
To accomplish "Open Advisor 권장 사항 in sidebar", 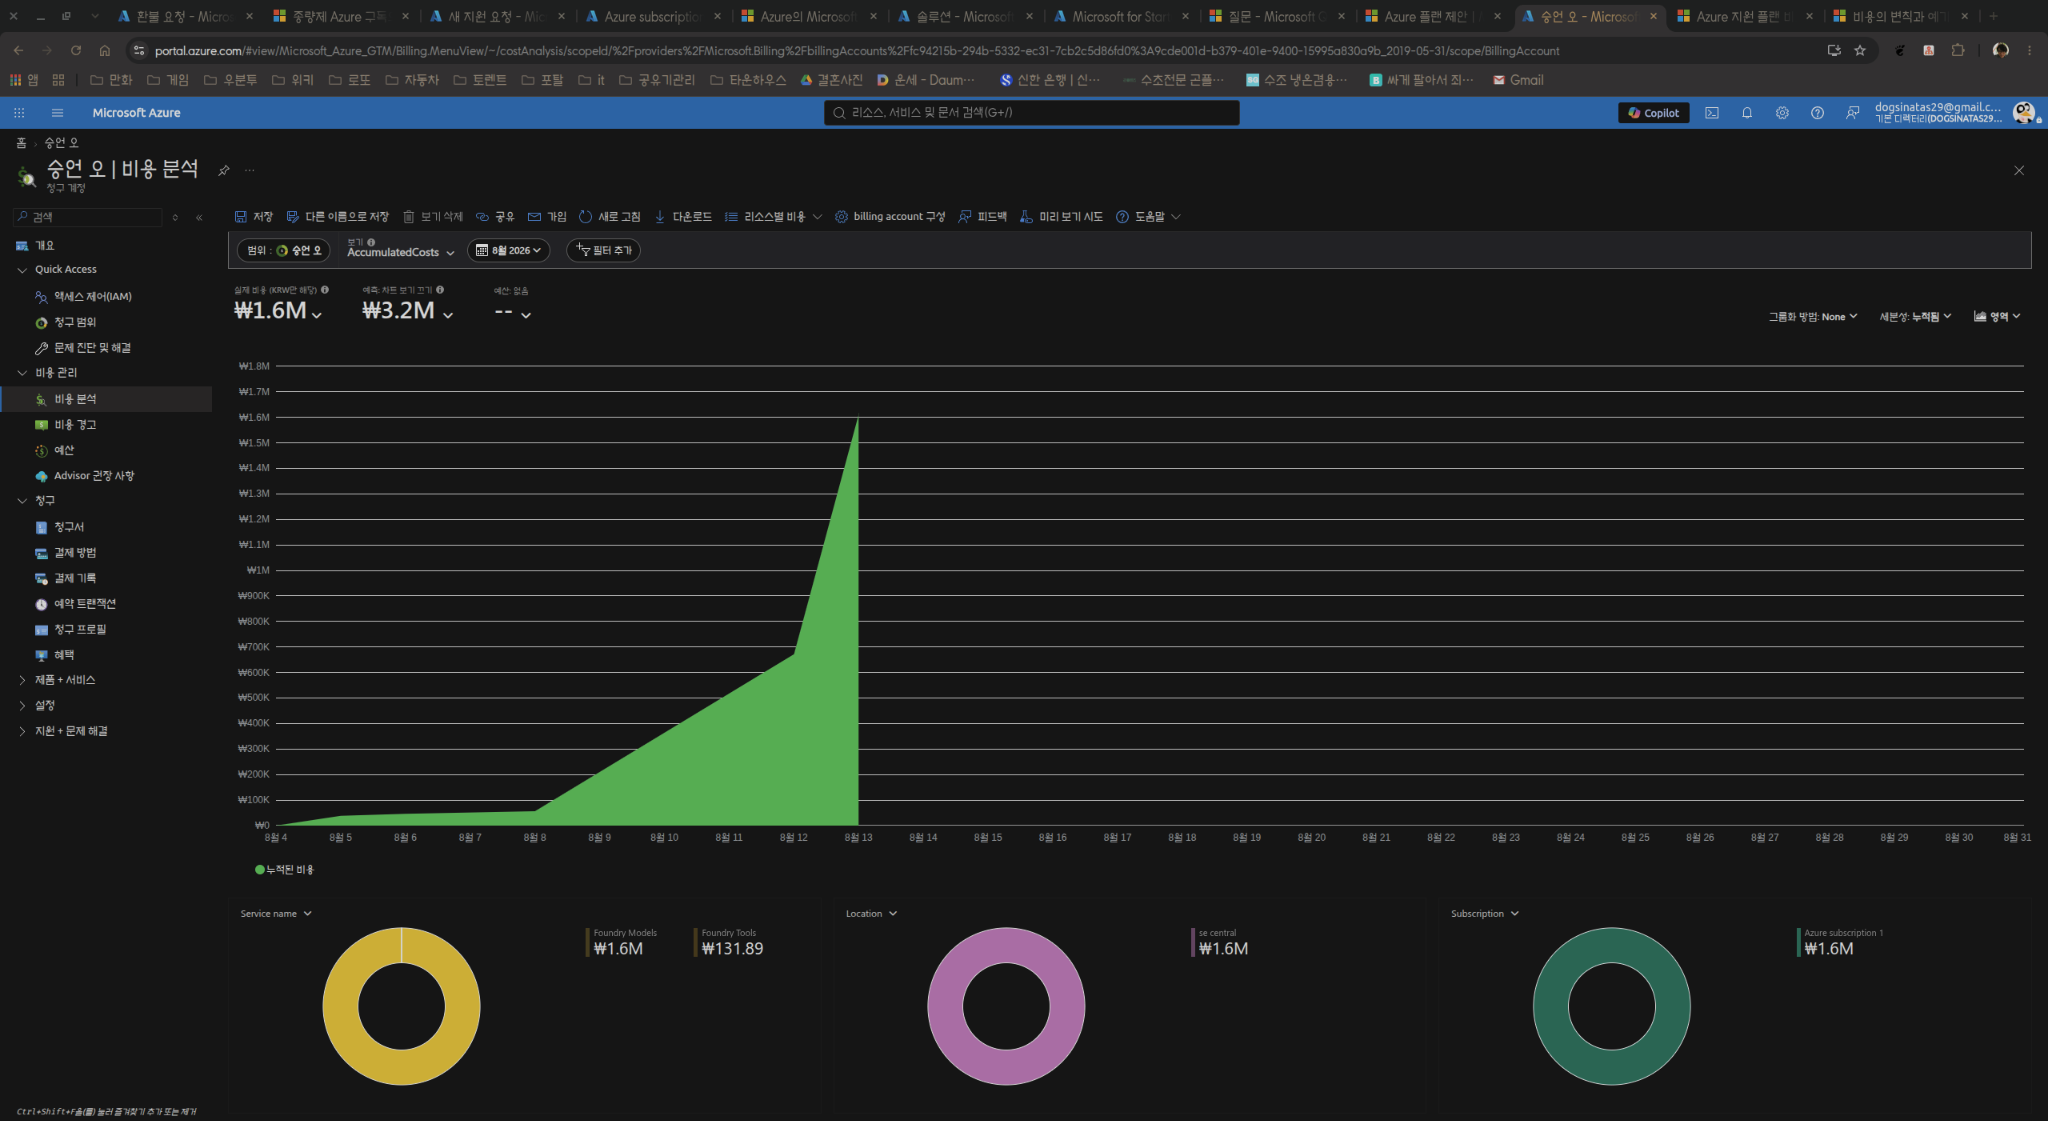I will click(93, 476).
